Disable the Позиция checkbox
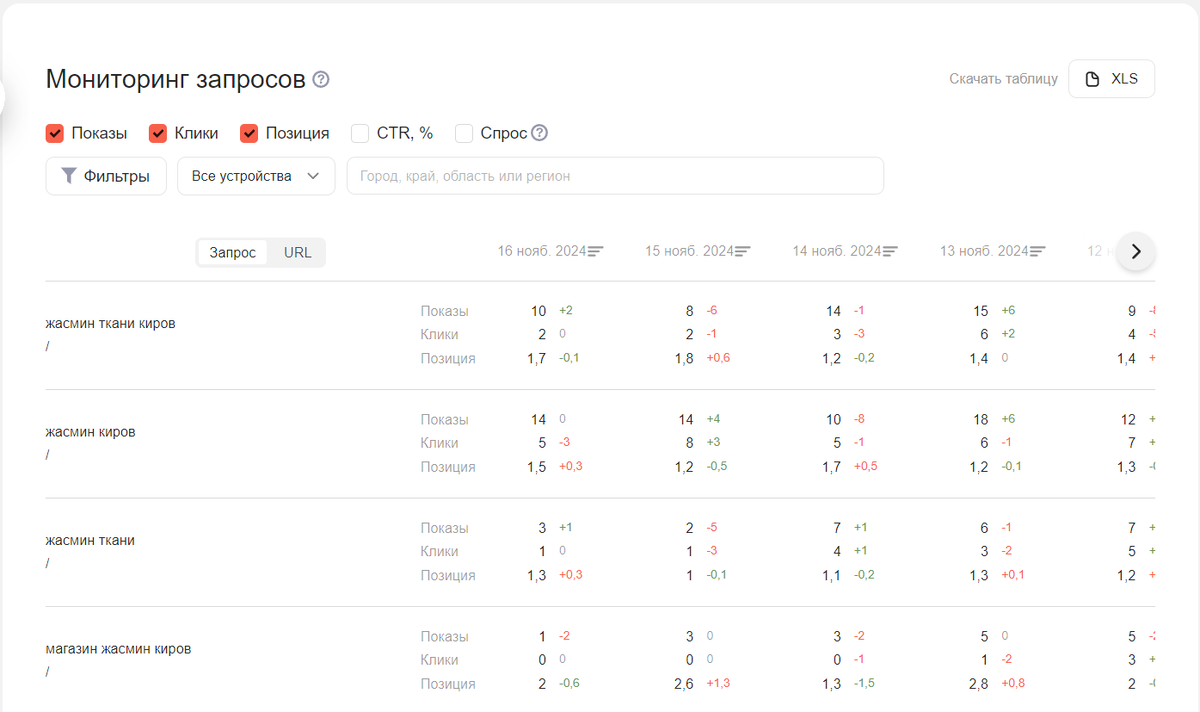The image size is (1200, 712). coord(249,133)
